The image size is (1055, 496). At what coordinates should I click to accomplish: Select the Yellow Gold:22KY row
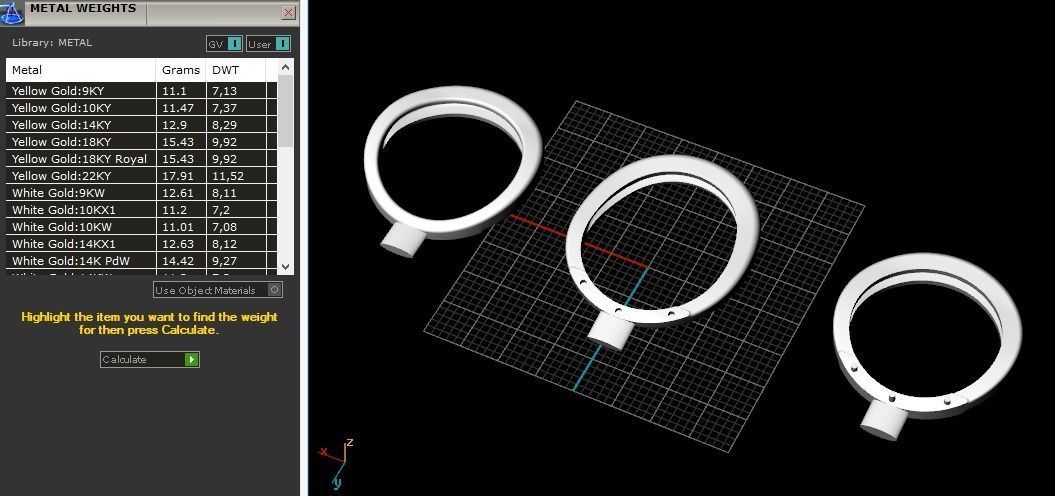(141, 176)
